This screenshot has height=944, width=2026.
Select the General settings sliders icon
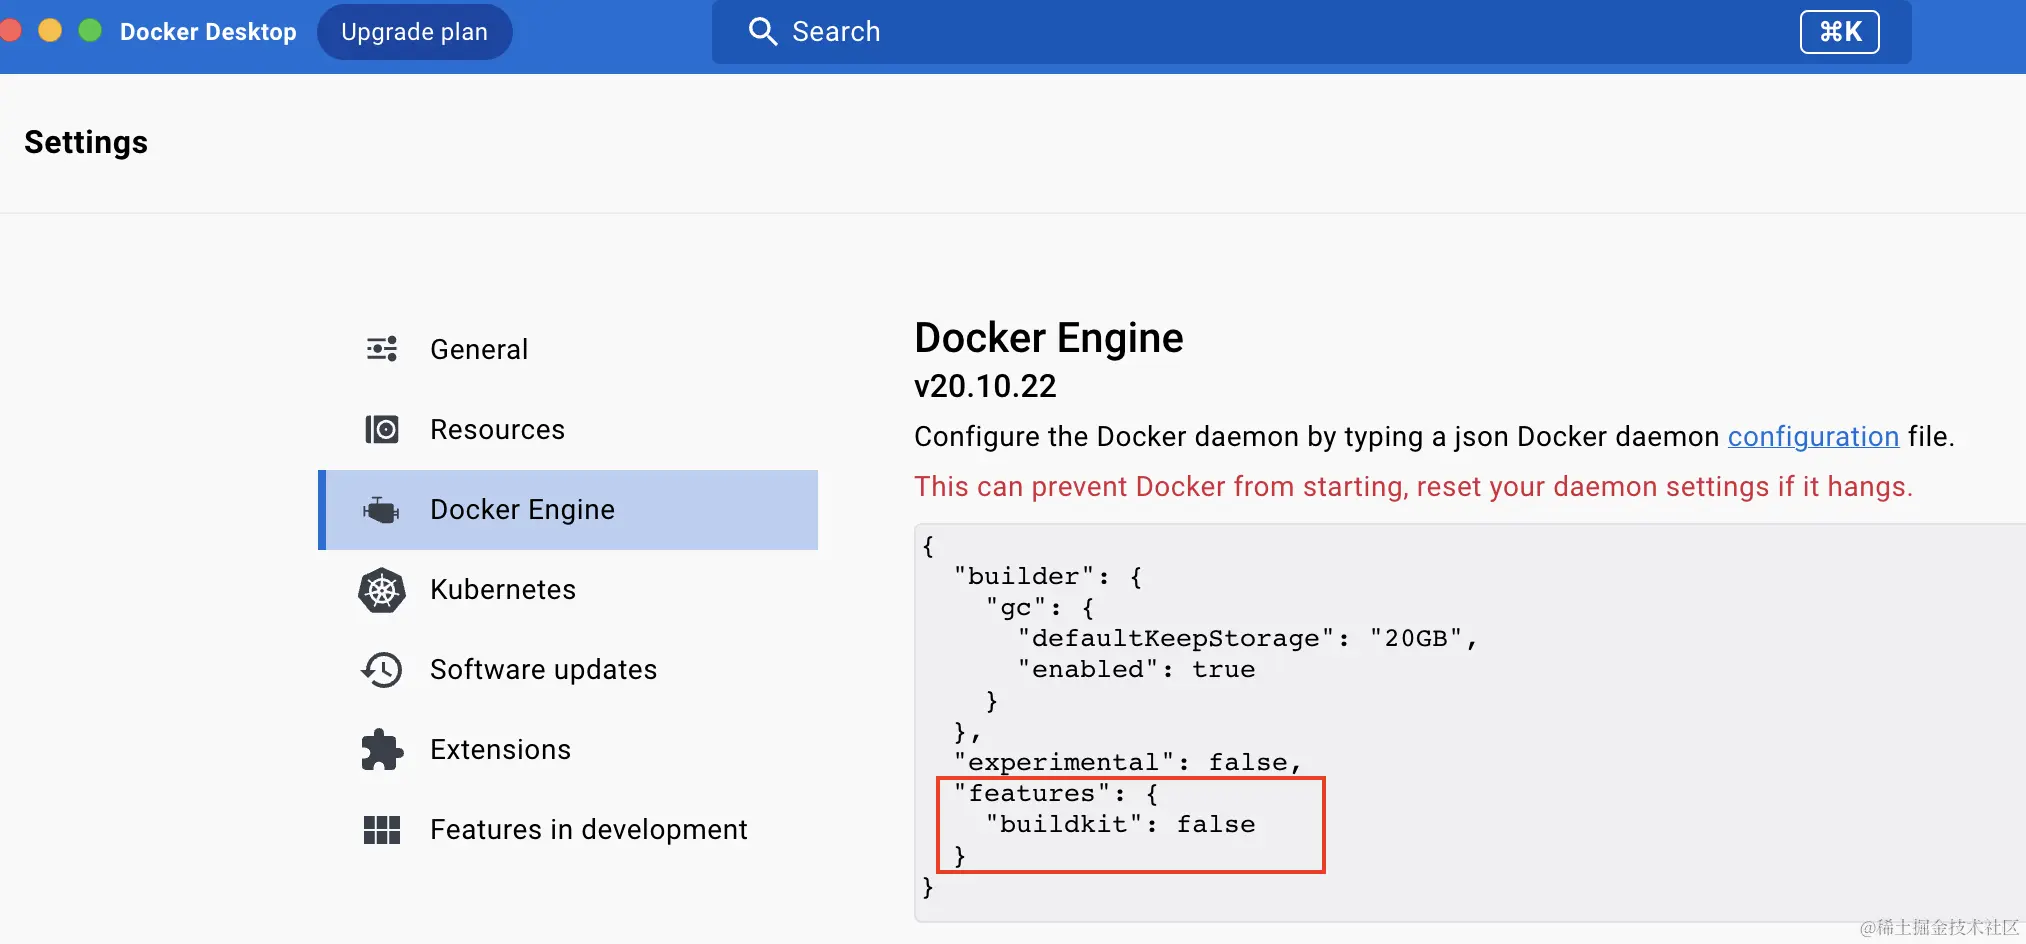(x=381, y=348)
